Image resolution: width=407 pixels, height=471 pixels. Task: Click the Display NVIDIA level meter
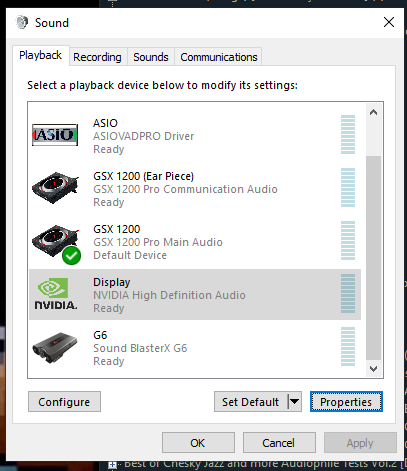click(348, 294)
